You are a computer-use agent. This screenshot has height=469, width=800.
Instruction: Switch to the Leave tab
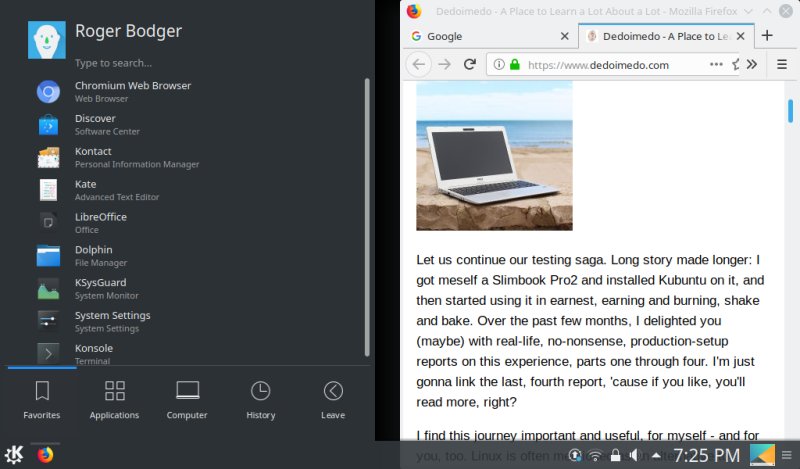pos(333,400)
